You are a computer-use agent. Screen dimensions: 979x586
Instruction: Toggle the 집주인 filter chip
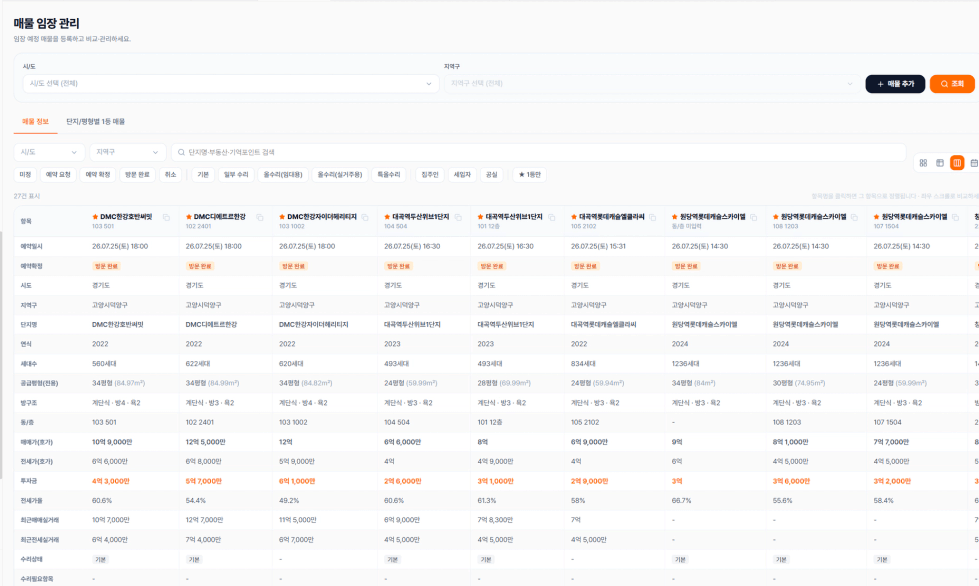(430, 175)
